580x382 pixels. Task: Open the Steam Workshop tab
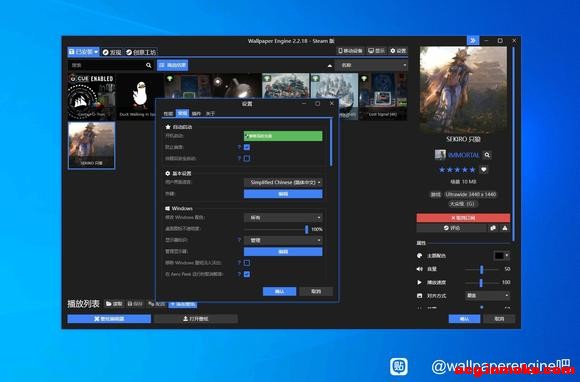click(141, 52)
